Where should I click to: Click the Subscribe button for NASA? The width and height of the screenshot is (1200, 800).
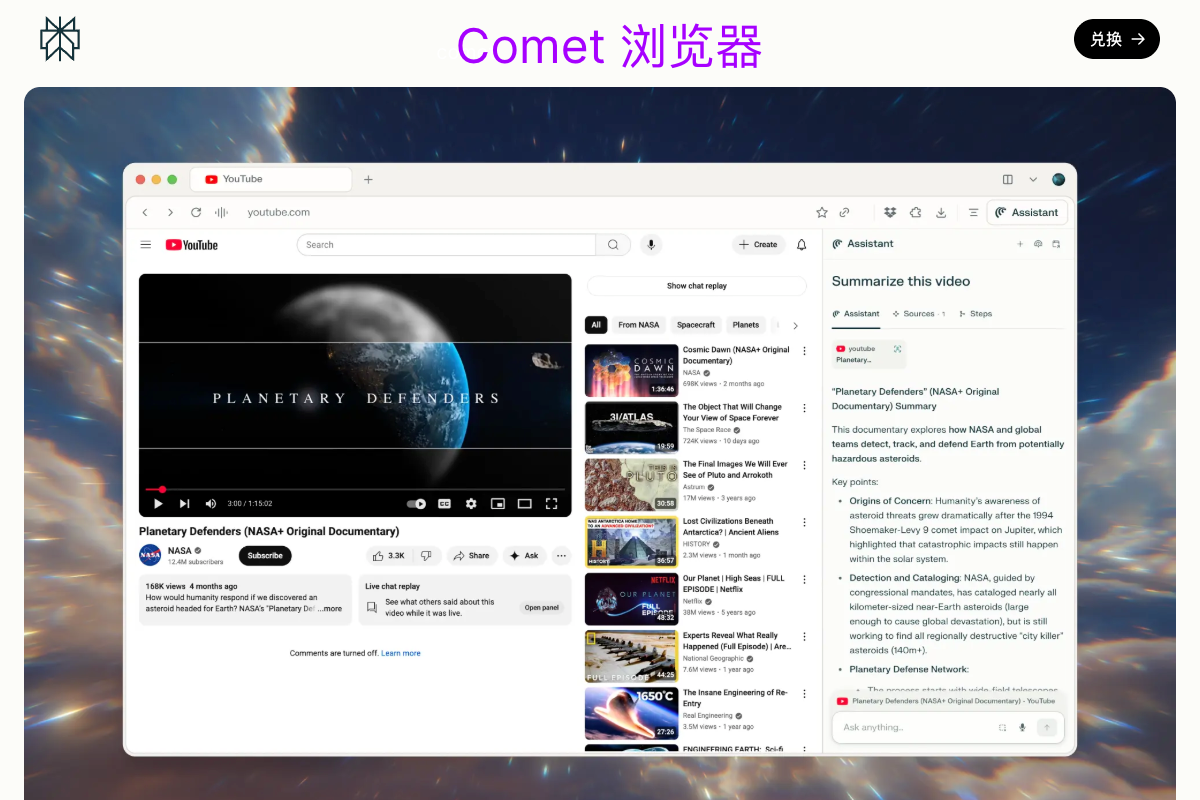[x=264, y=555]
